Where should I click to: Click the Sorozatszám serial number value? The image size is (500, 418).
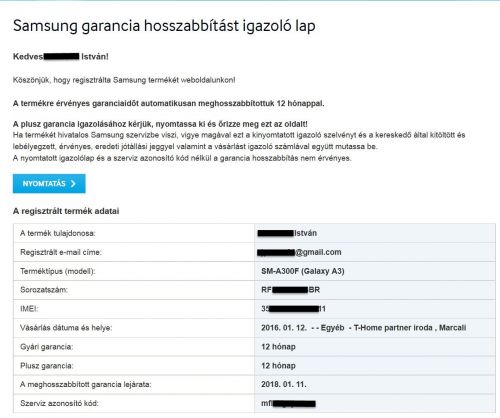tap(290, 290)
